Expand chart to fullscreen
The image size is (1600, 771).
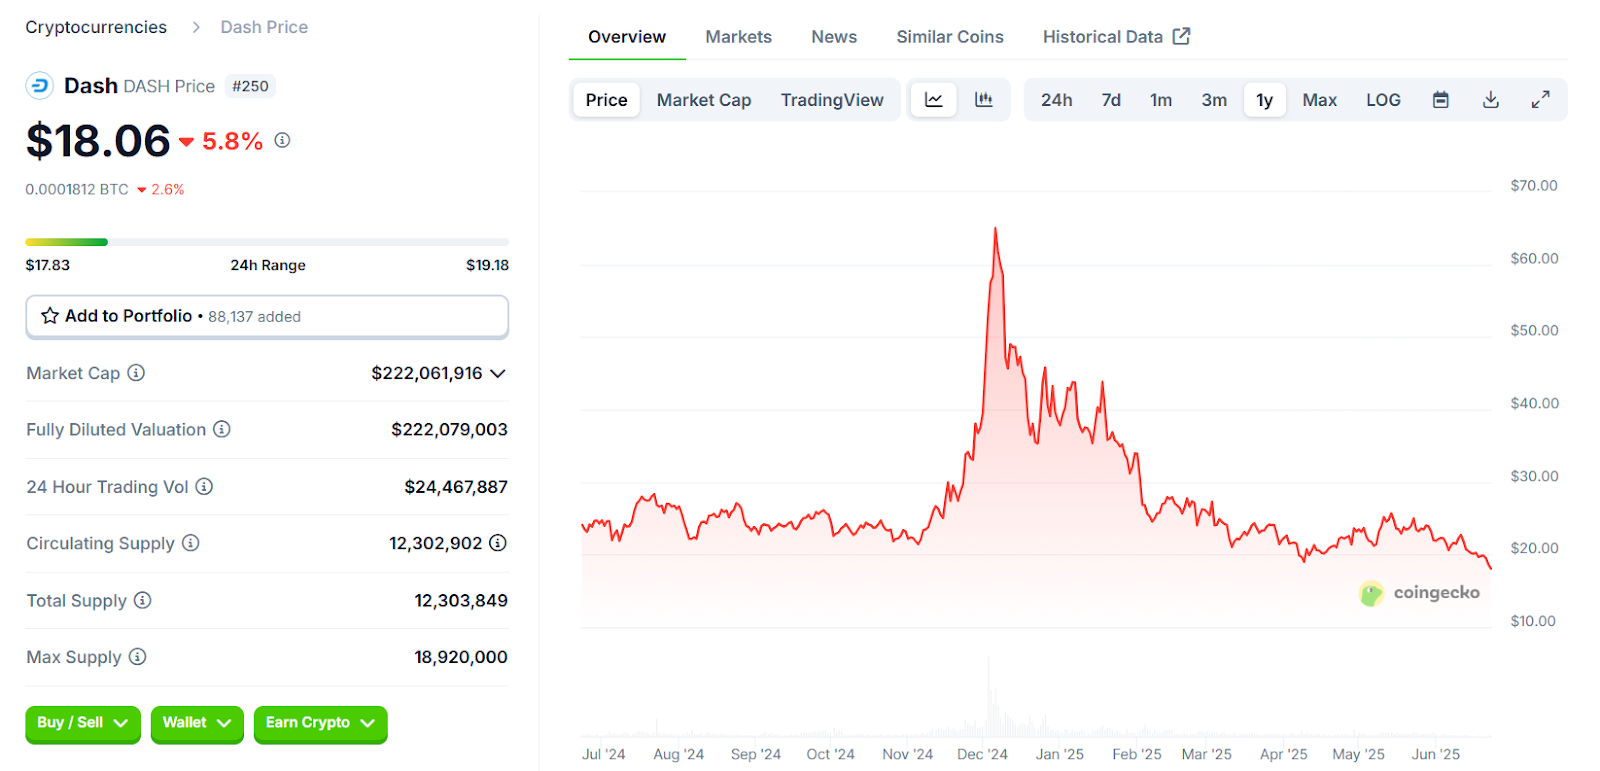1540,100
